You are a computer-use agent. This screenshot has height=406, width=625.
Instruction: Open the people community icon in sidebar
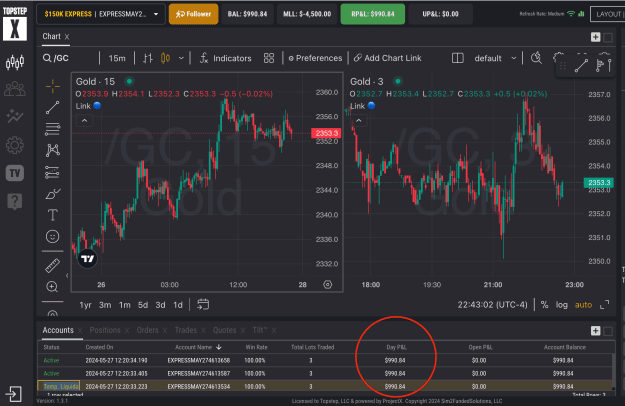point(15,88)
